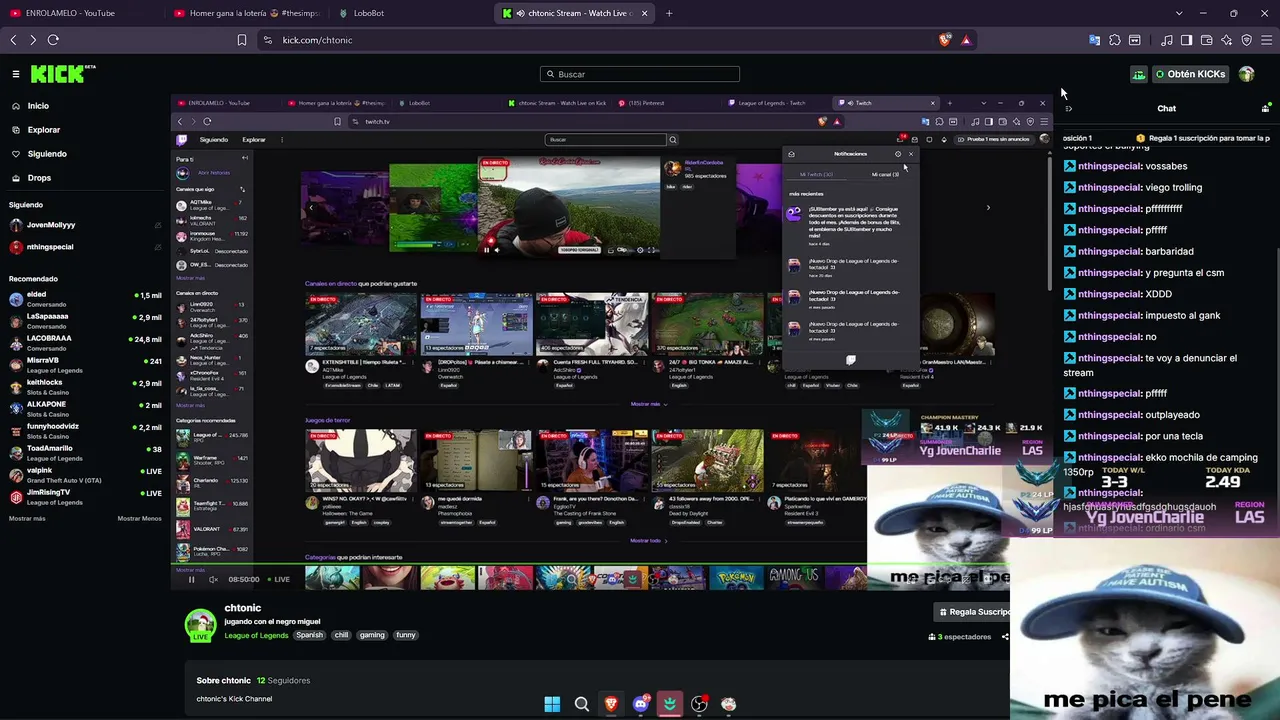
Task: Open Siguiendo in Kick sidebar
Action: point(47,154)
